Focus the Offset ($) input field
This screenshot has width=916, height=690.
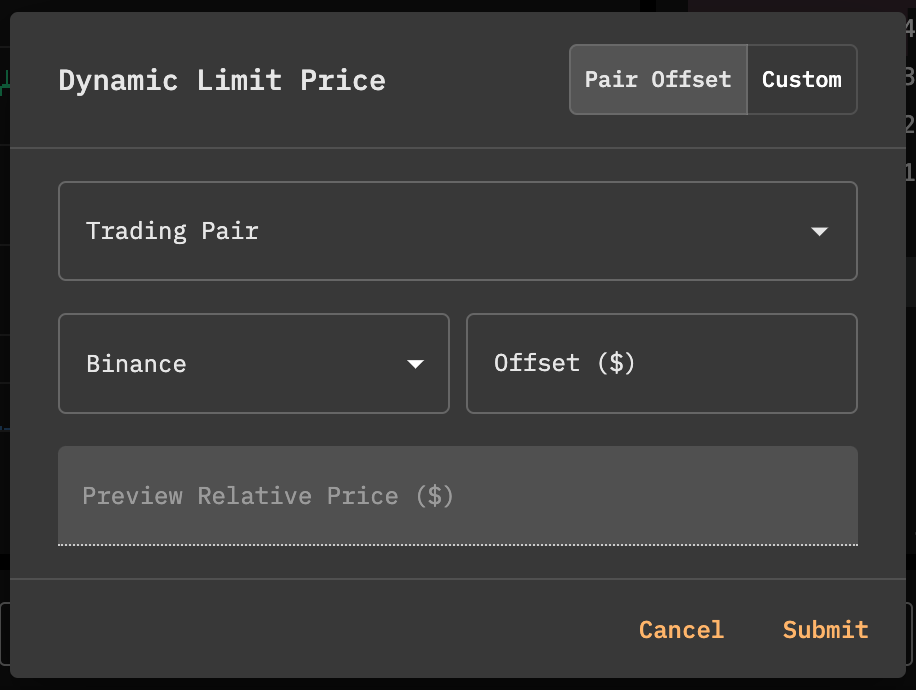pos(661,364)
